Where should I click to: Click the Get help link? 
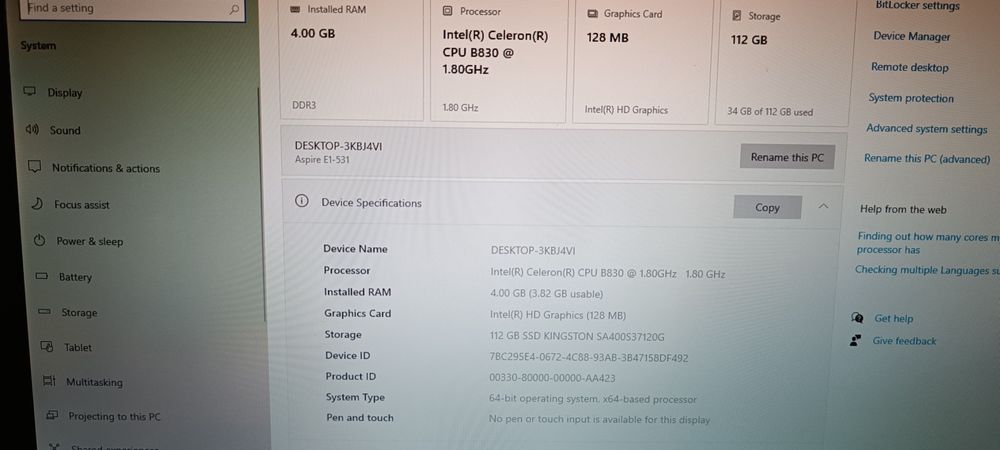(893, 318)
